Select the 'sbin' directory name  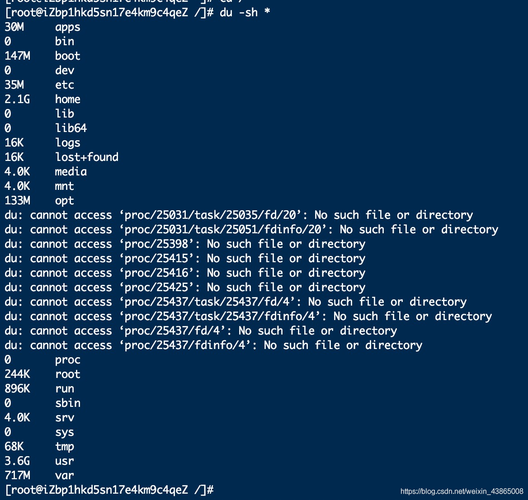68,403
